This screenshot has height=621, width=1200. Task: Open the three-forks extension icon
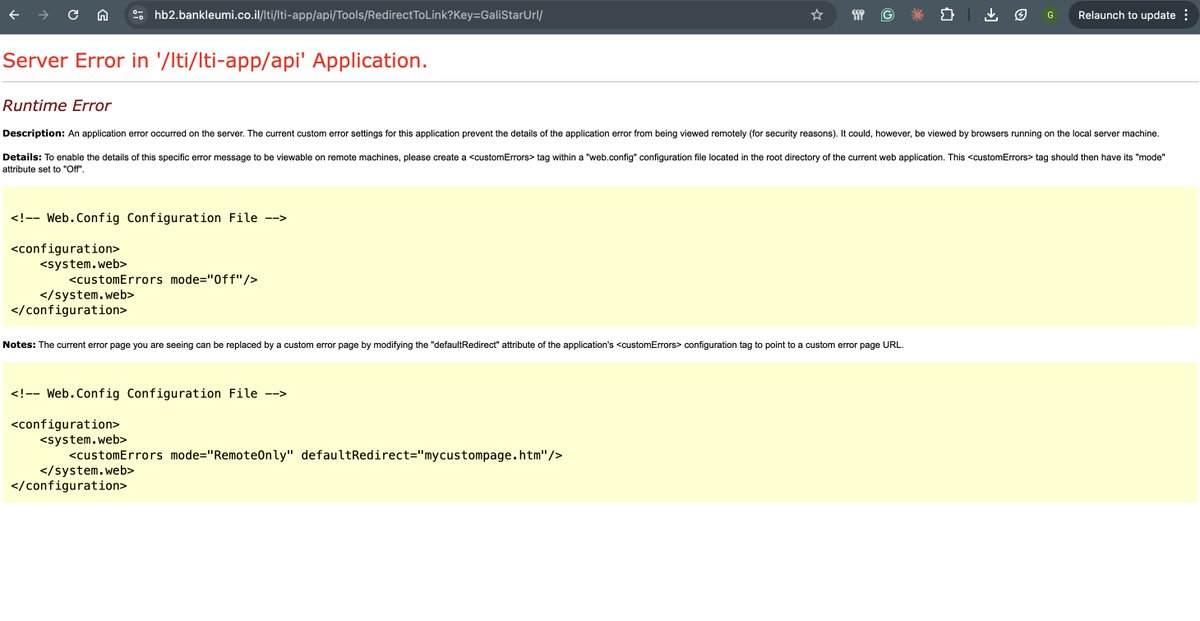pyautogui.click(x=858, y=15)
